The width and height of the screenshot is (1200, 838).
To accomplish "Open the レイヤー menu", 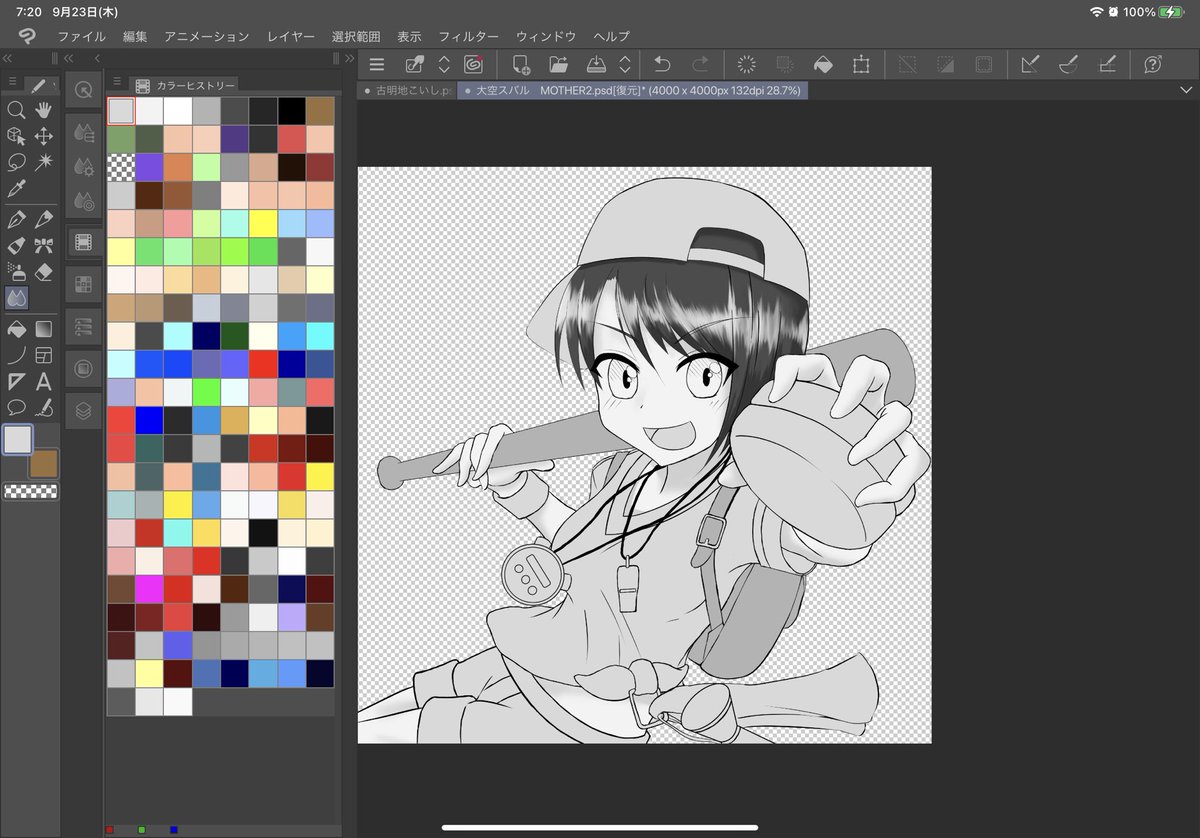I will coord(291,36).
